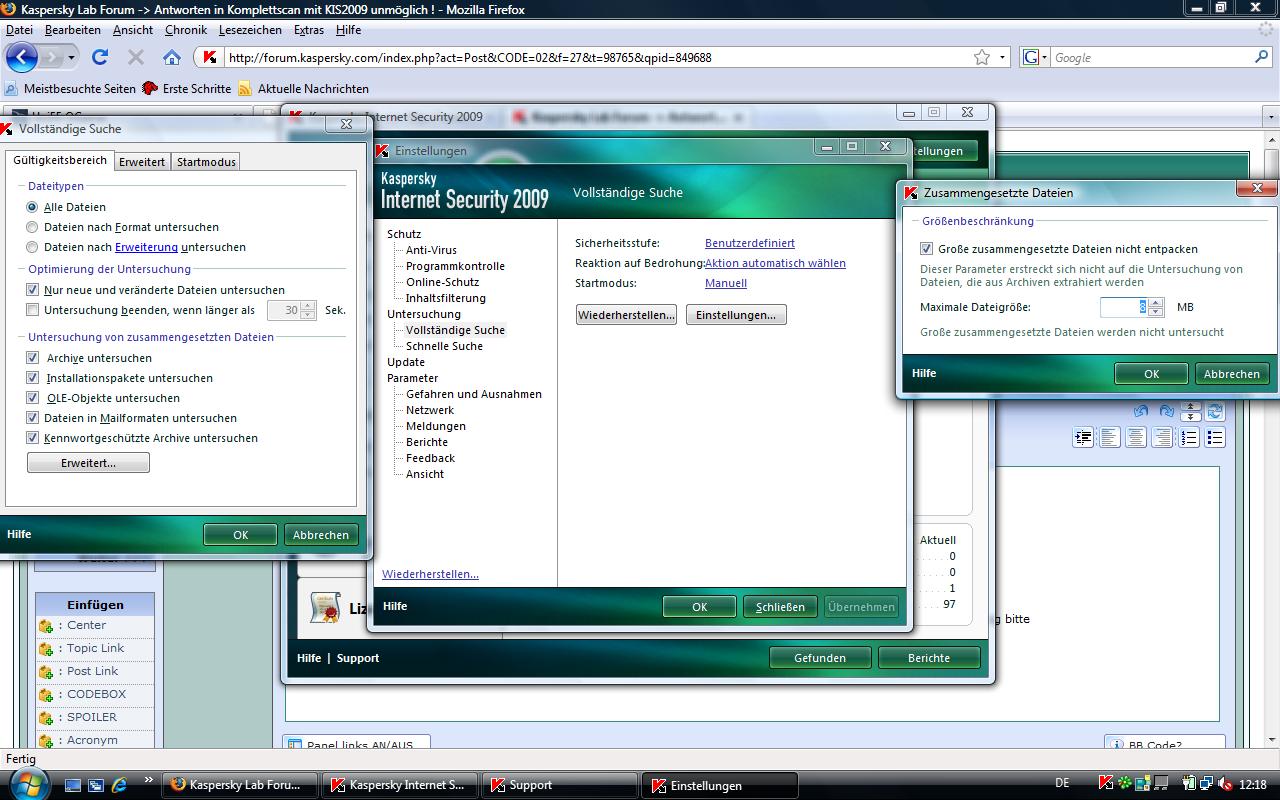Click the Erweitert... button
1280x800 pixels.
[88, 463]
